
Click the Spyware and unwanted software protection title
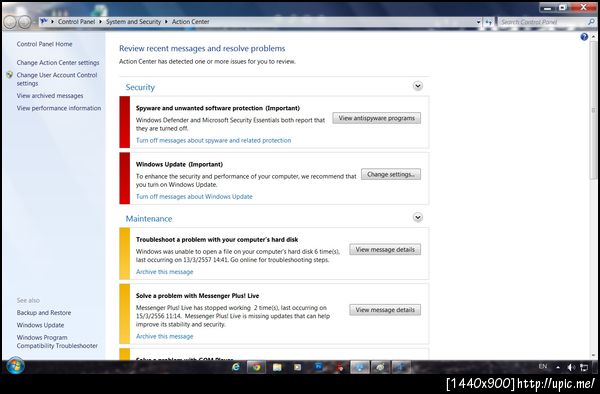[x=218, y=108]
